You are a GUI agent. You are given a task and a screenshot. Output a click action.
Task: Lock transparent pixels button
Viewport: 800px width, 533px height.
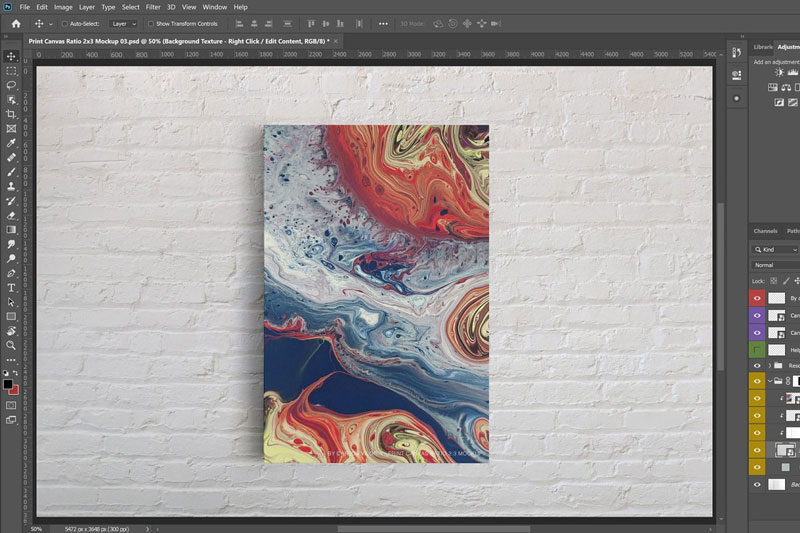(x=773, y=281)
